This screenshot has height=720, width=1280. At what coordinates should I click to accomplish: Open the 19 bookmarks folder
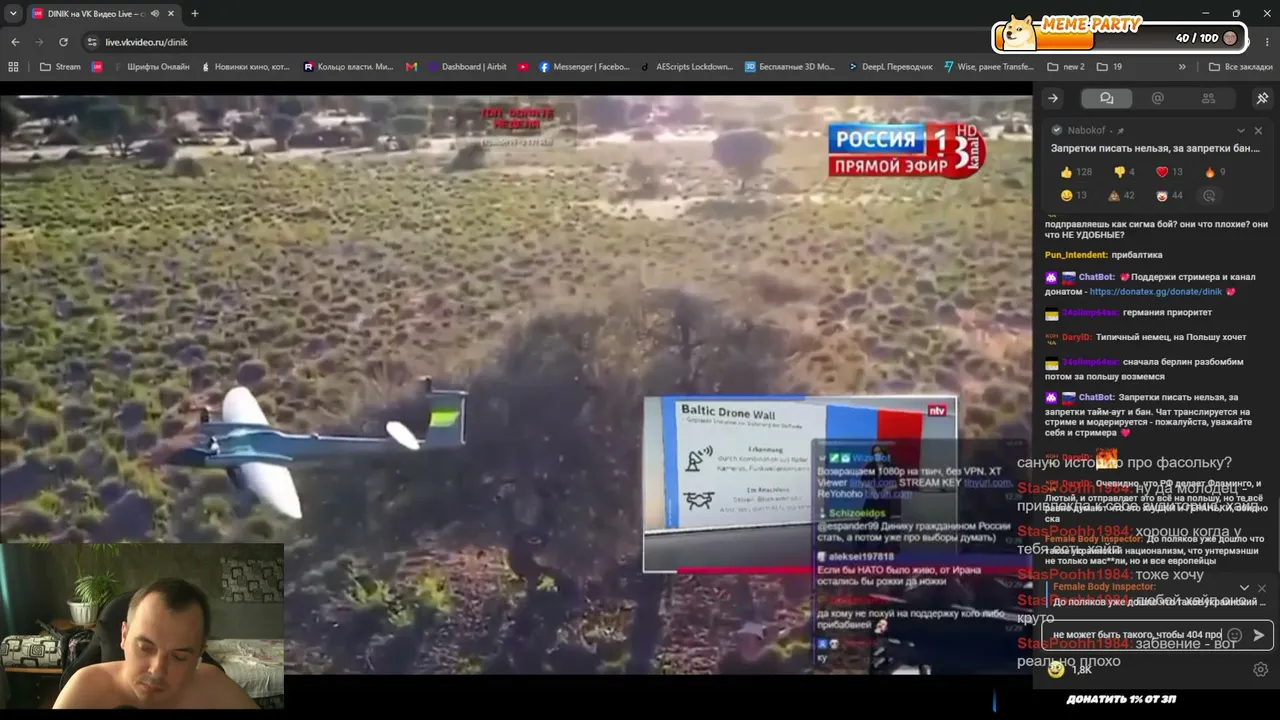click(1109, 67)
